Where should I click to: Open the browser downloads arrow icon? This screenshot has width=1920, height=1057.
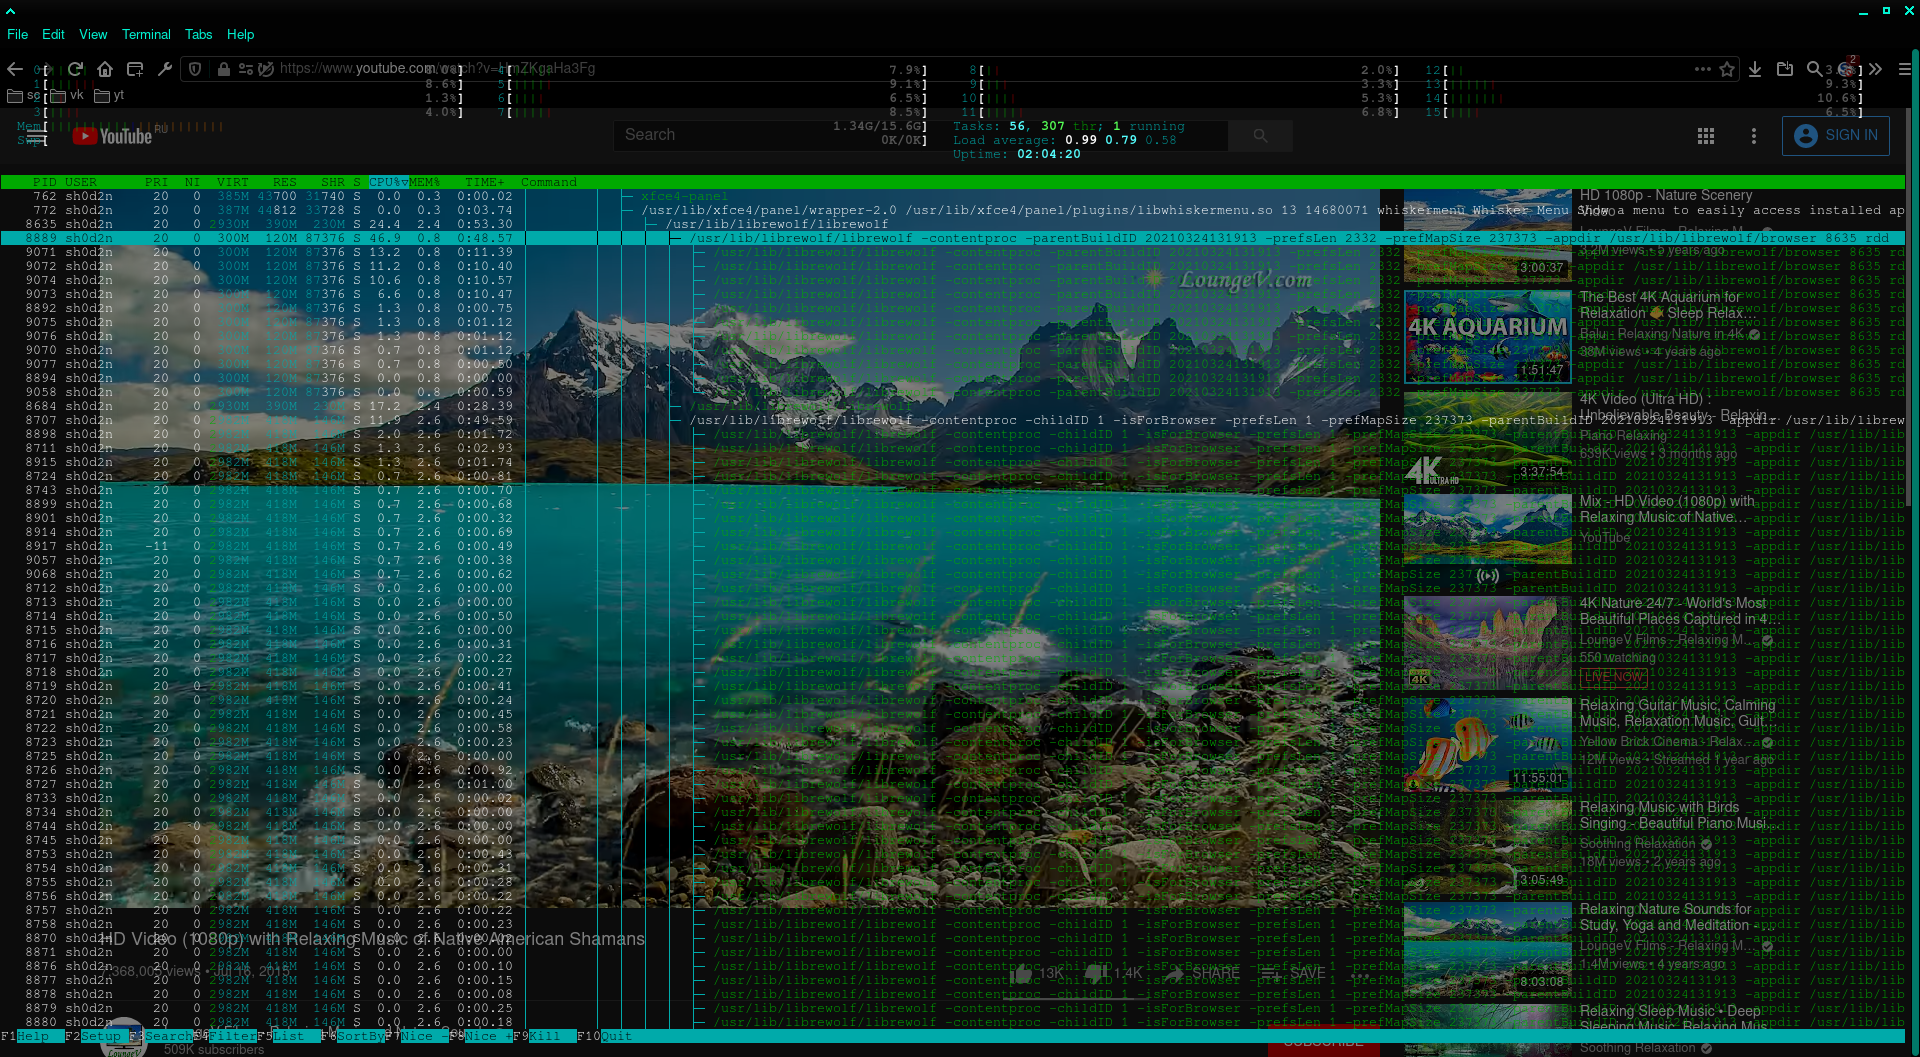(x=1755, y=69)
